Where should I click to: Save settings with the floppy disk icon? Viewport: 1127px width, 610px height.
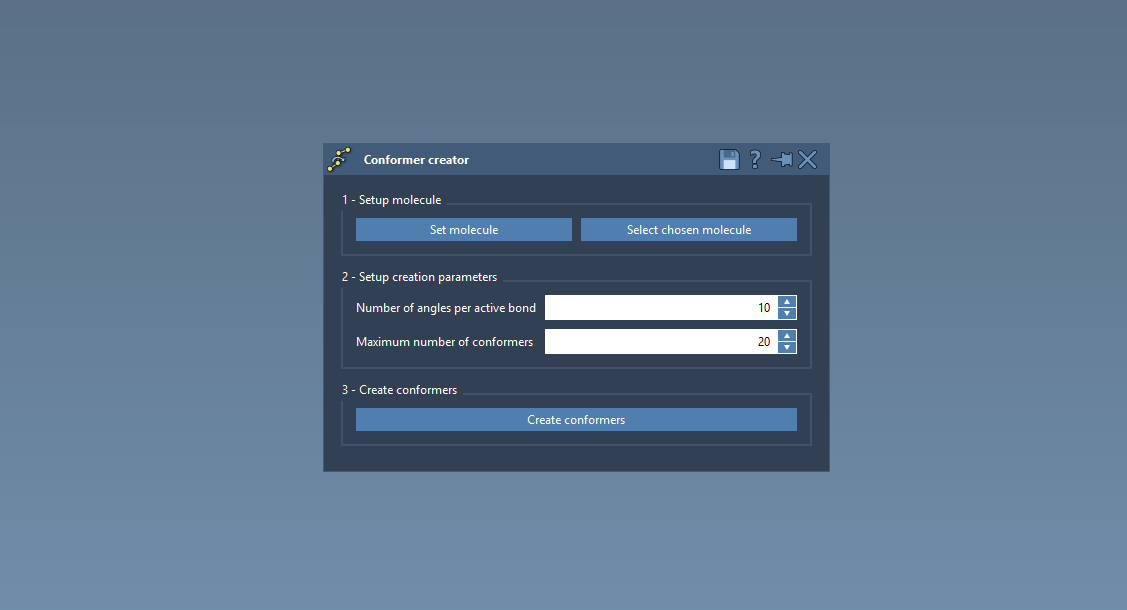tap(729, 160)
